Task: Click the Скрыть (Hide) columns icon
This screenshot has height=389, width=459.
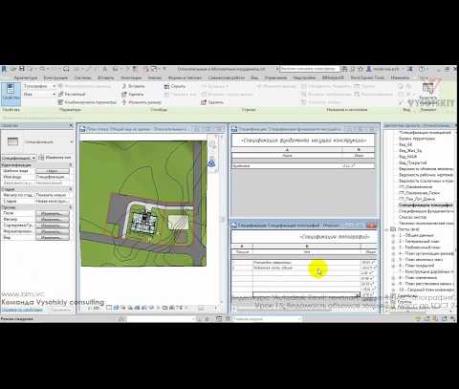Action: [167, 86]
